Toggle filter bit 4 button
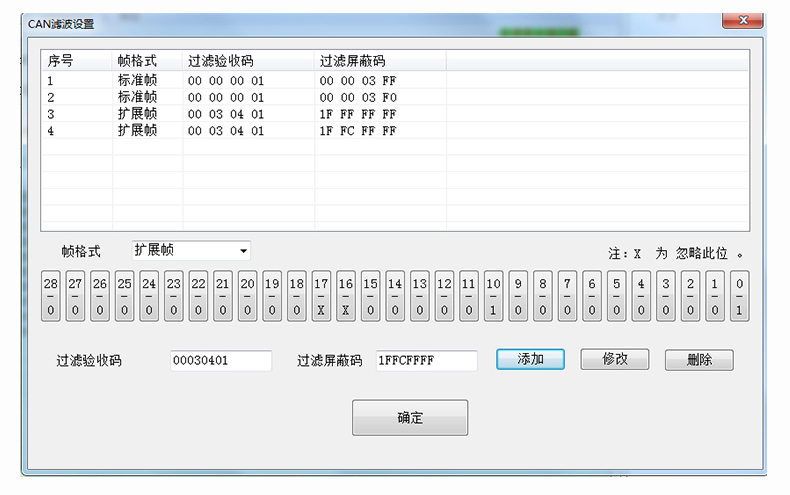 tap(641, 296)
